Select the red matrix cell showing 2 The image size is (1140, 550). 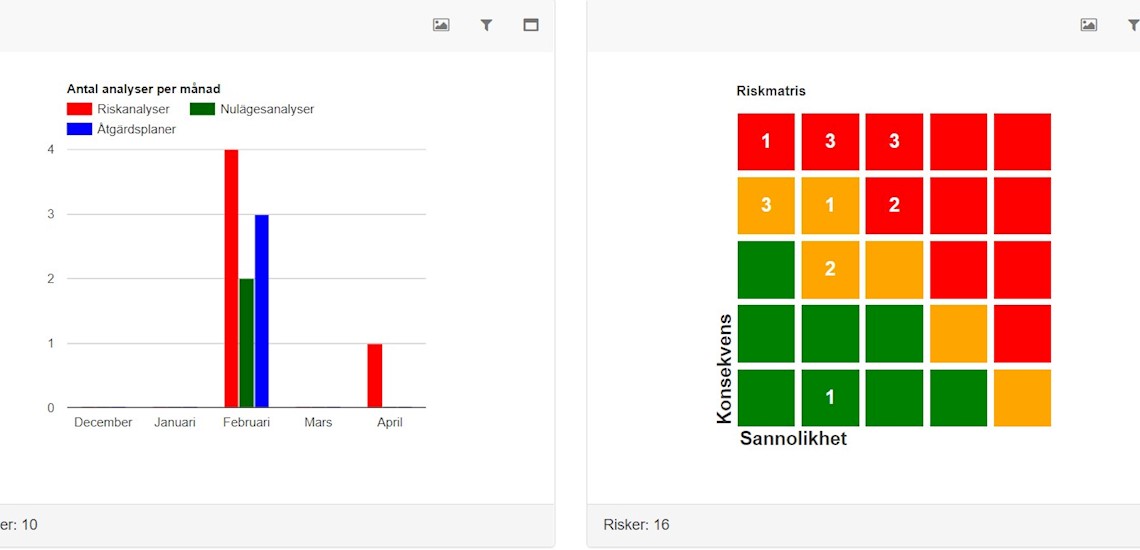tap(894, 205)
